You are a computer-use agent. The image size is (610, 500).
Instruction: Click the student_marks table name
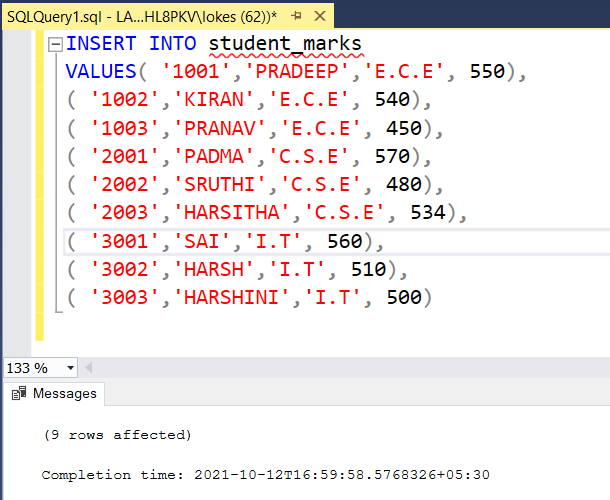click(x=285, y=43)
